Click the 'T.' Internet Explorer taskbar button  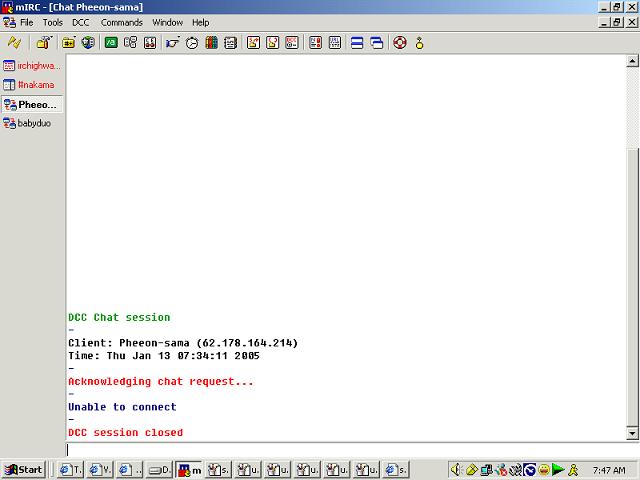(70, 470)
